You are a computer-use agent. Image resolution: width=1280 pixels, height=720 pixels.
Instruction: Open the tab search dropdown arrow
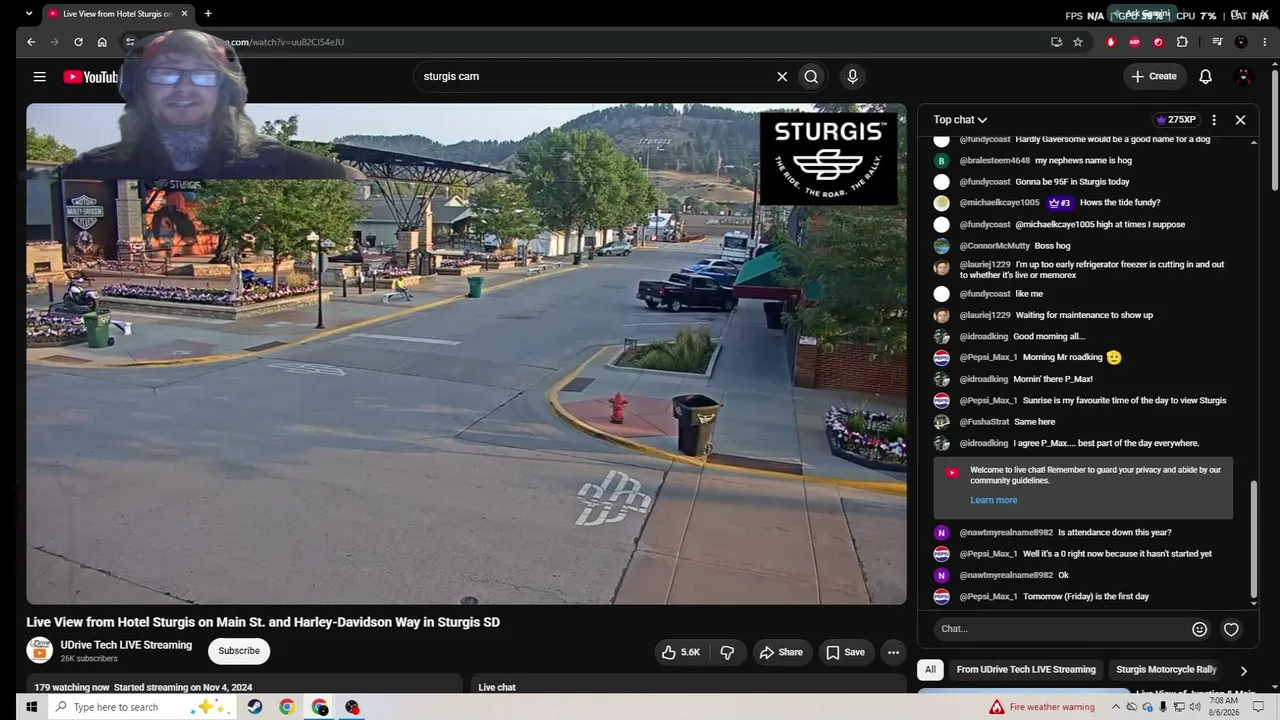pos(28,14)
